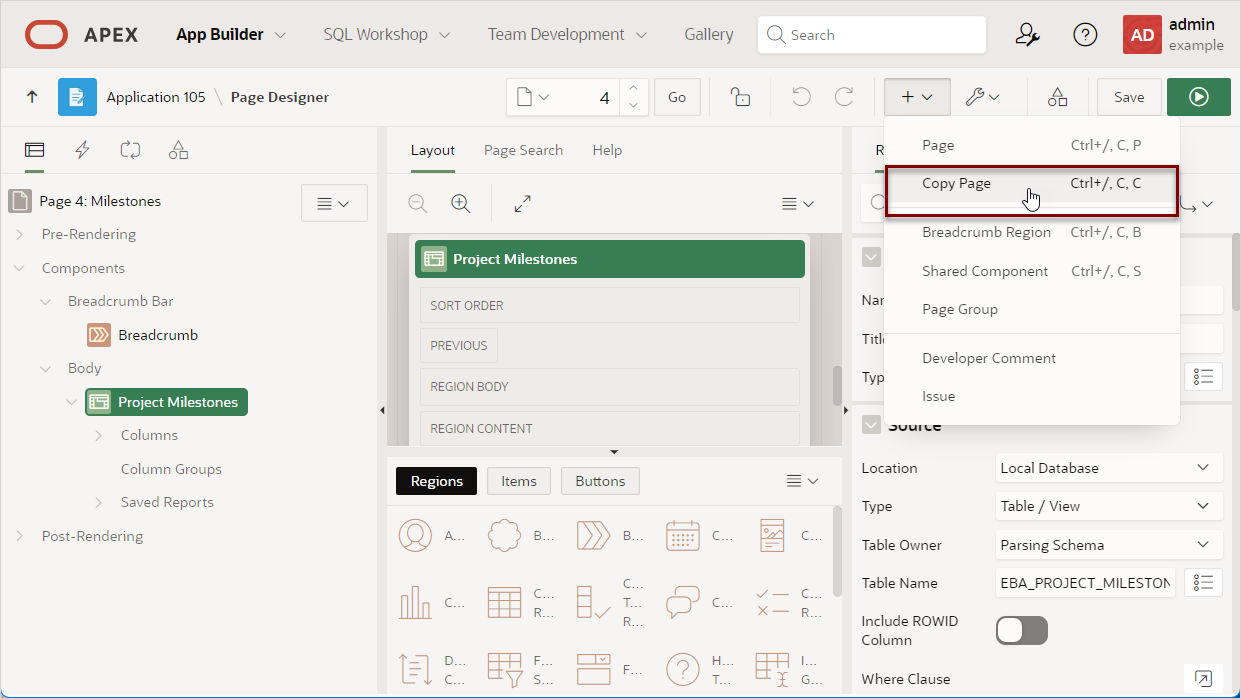Collapse the Source section checkbox arrow

click(871, 424)
